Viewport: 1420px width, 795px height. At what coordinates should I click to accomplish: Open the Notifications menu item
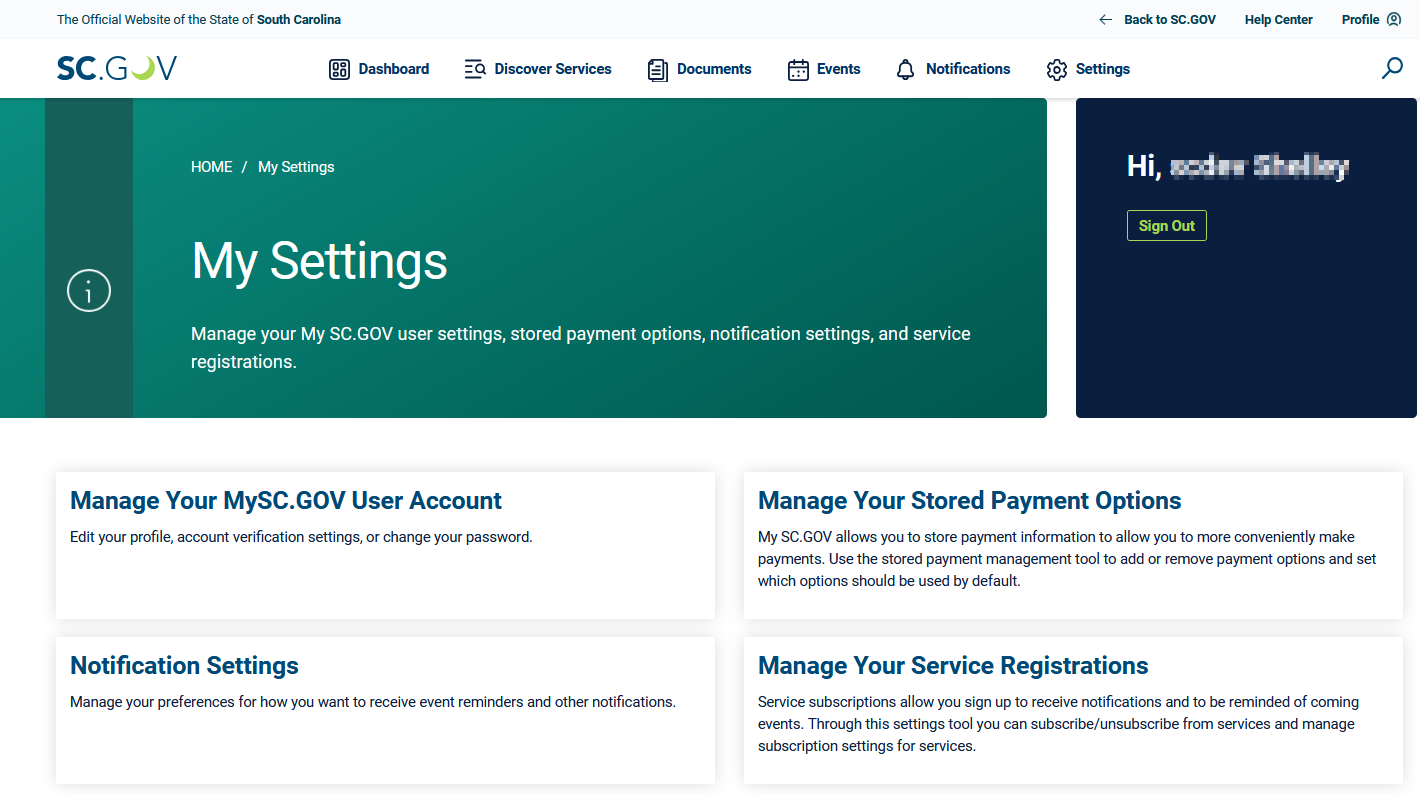point(953,69)
